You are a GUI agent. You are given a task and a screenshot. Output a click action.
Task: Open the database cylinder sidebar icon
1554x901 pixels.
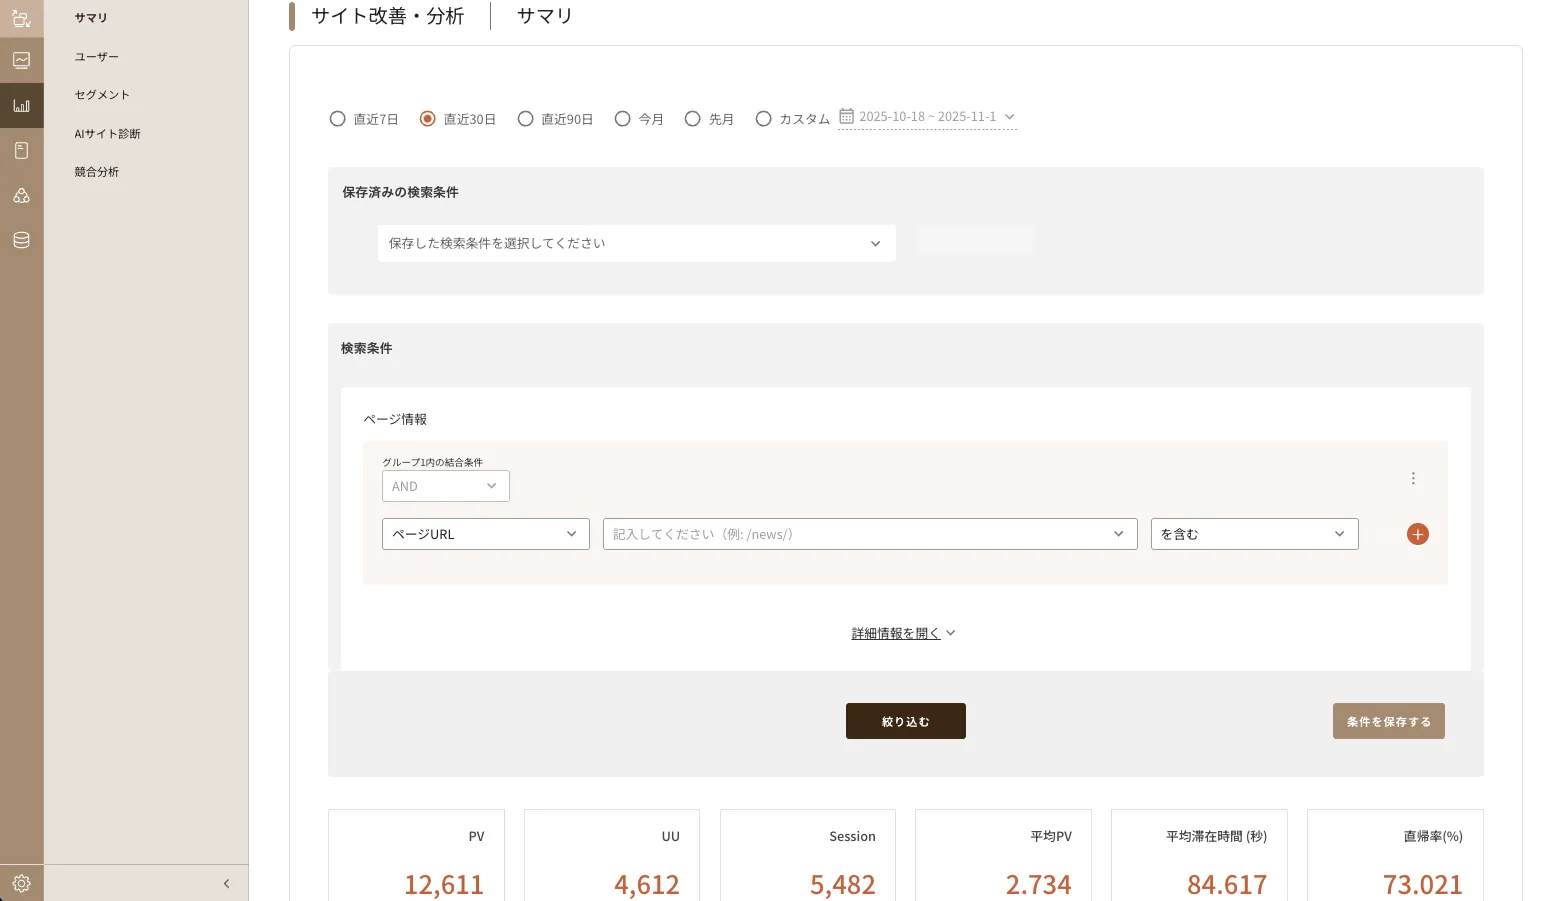click(21, 240)
